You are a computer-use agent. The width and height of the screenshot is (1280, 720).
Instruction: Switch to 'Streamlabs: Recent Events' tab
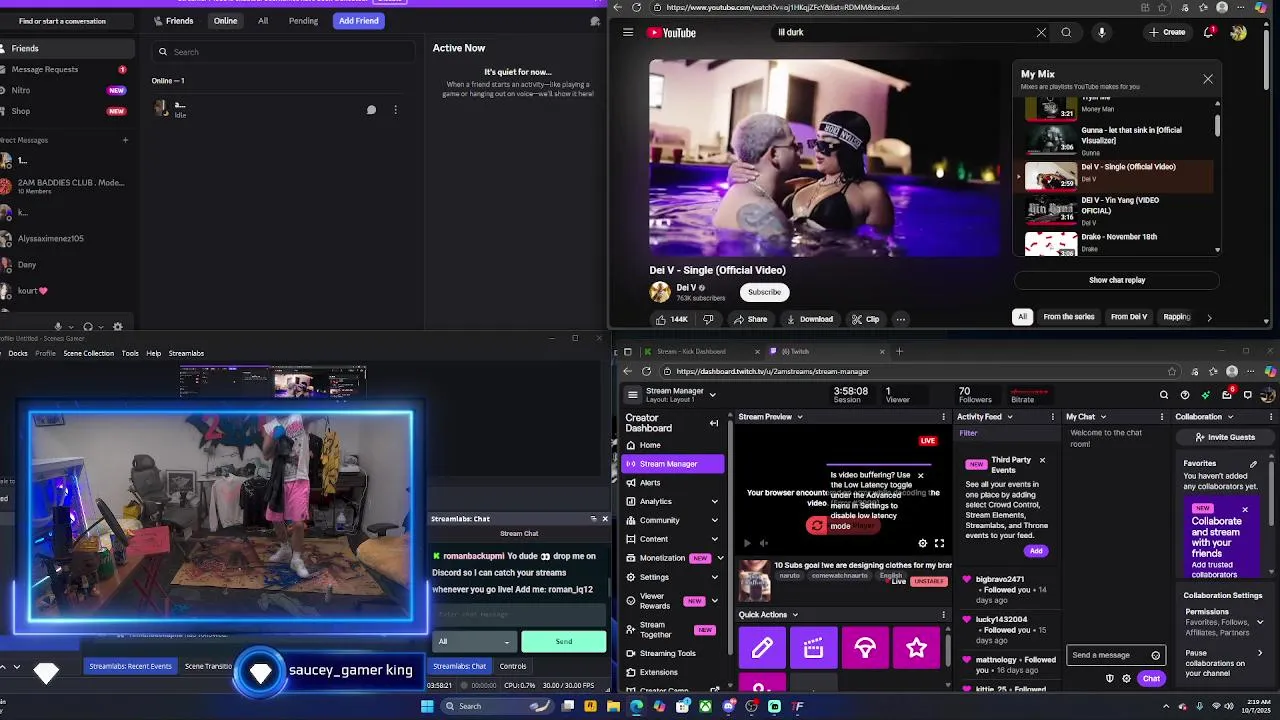pos(130,666)
